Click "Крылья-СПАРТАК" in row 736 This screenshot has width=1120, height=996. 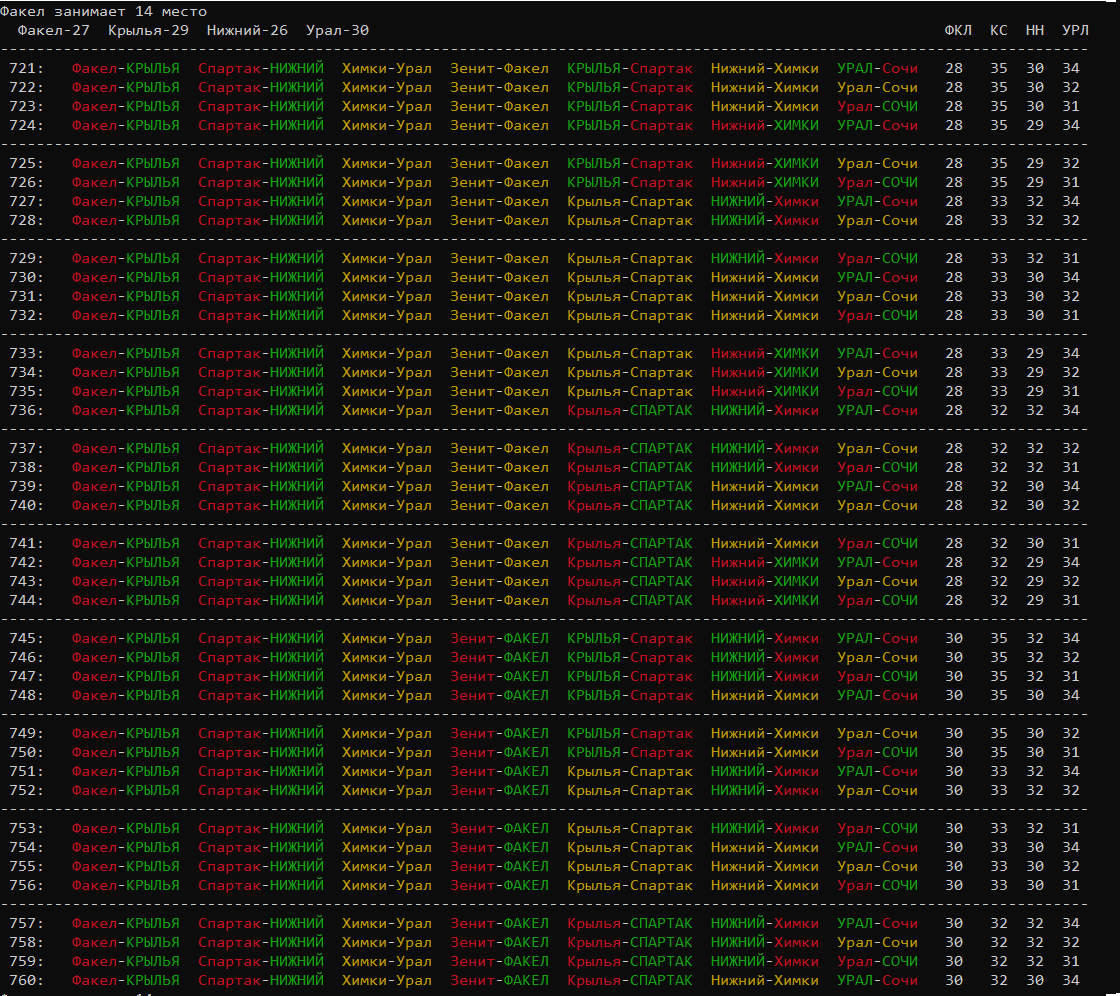pos(630,411)
